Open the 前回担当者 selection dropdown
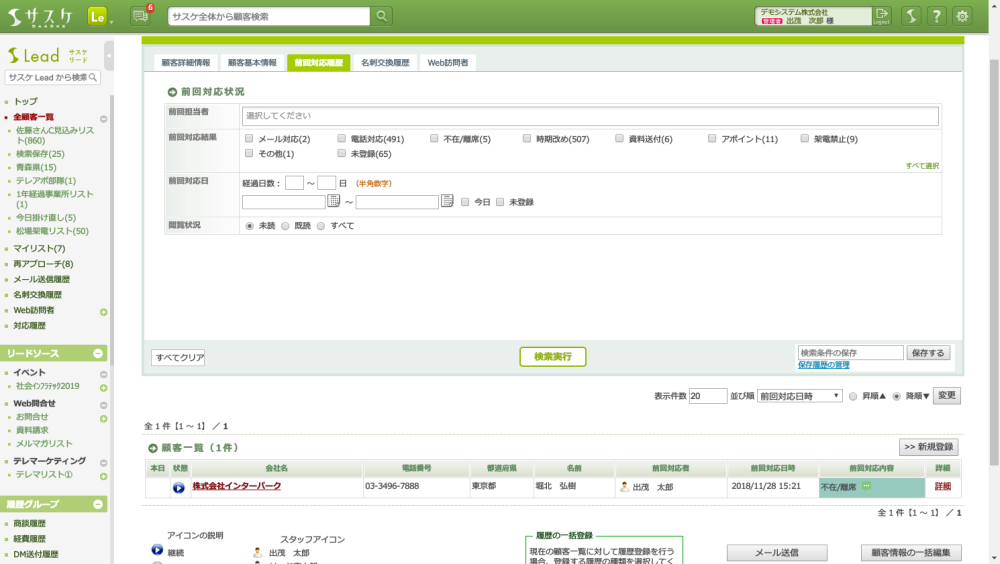Image resolution: width=1000 pixels, height=564 pixels. tap(590, 116)
